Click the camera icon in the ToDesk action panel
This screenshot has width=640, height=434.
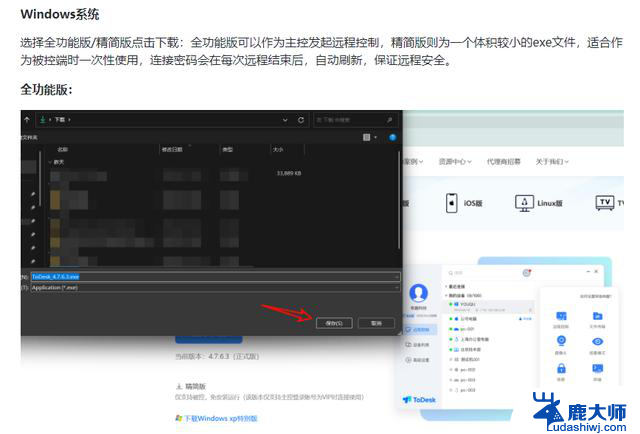[561, 341]
